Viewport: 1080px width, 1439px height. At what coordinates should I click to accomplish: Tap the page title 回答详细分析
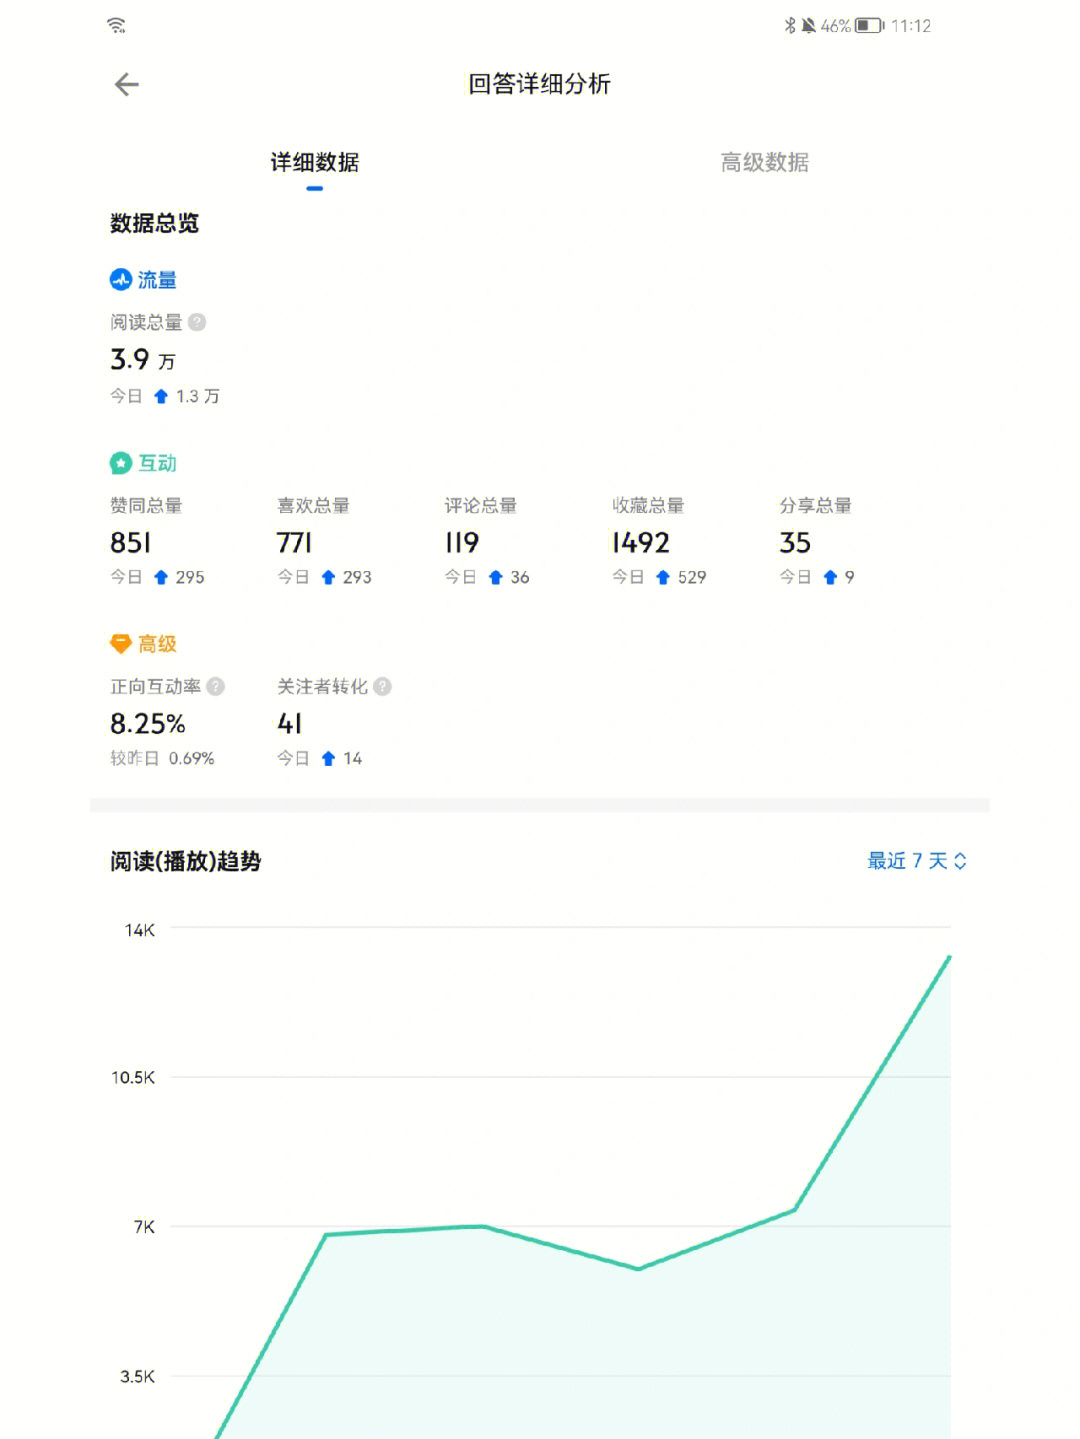tap(539, 84)
